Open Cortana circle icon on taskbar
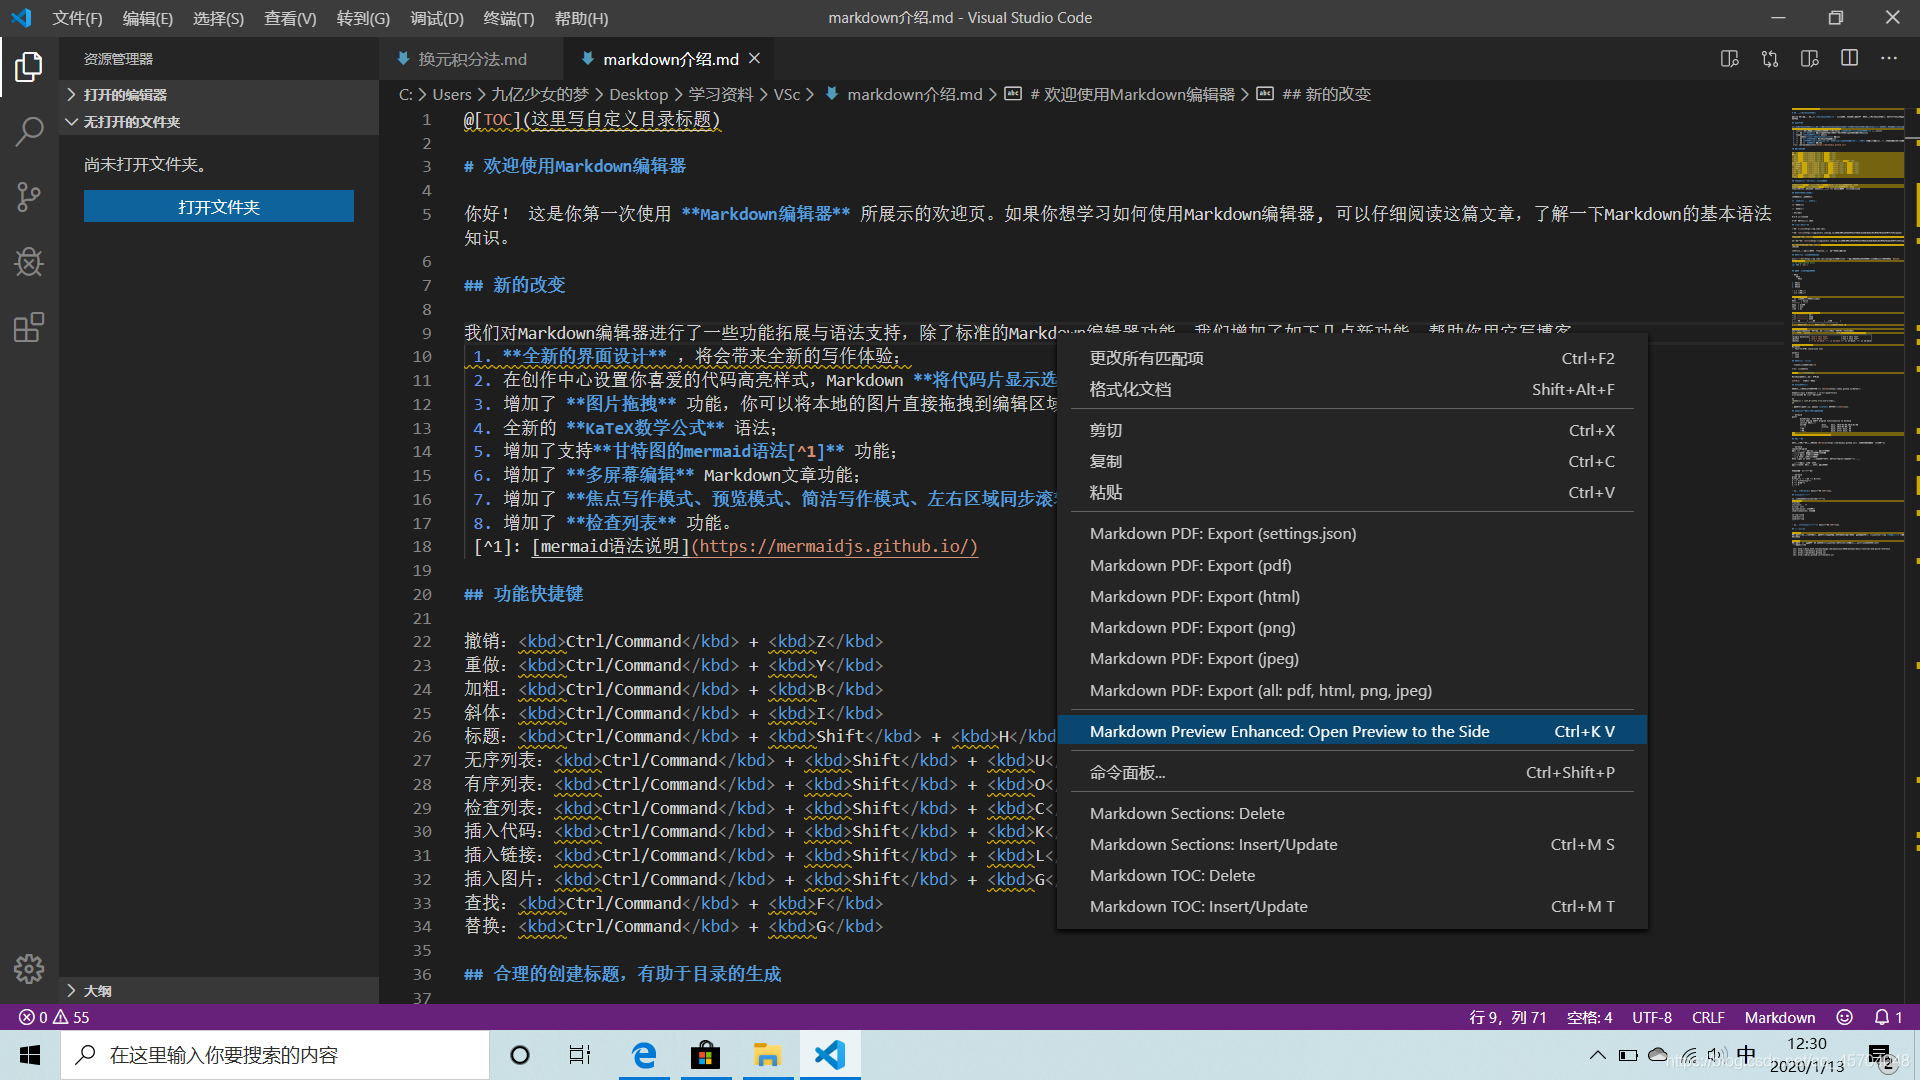 (520, 1055)
